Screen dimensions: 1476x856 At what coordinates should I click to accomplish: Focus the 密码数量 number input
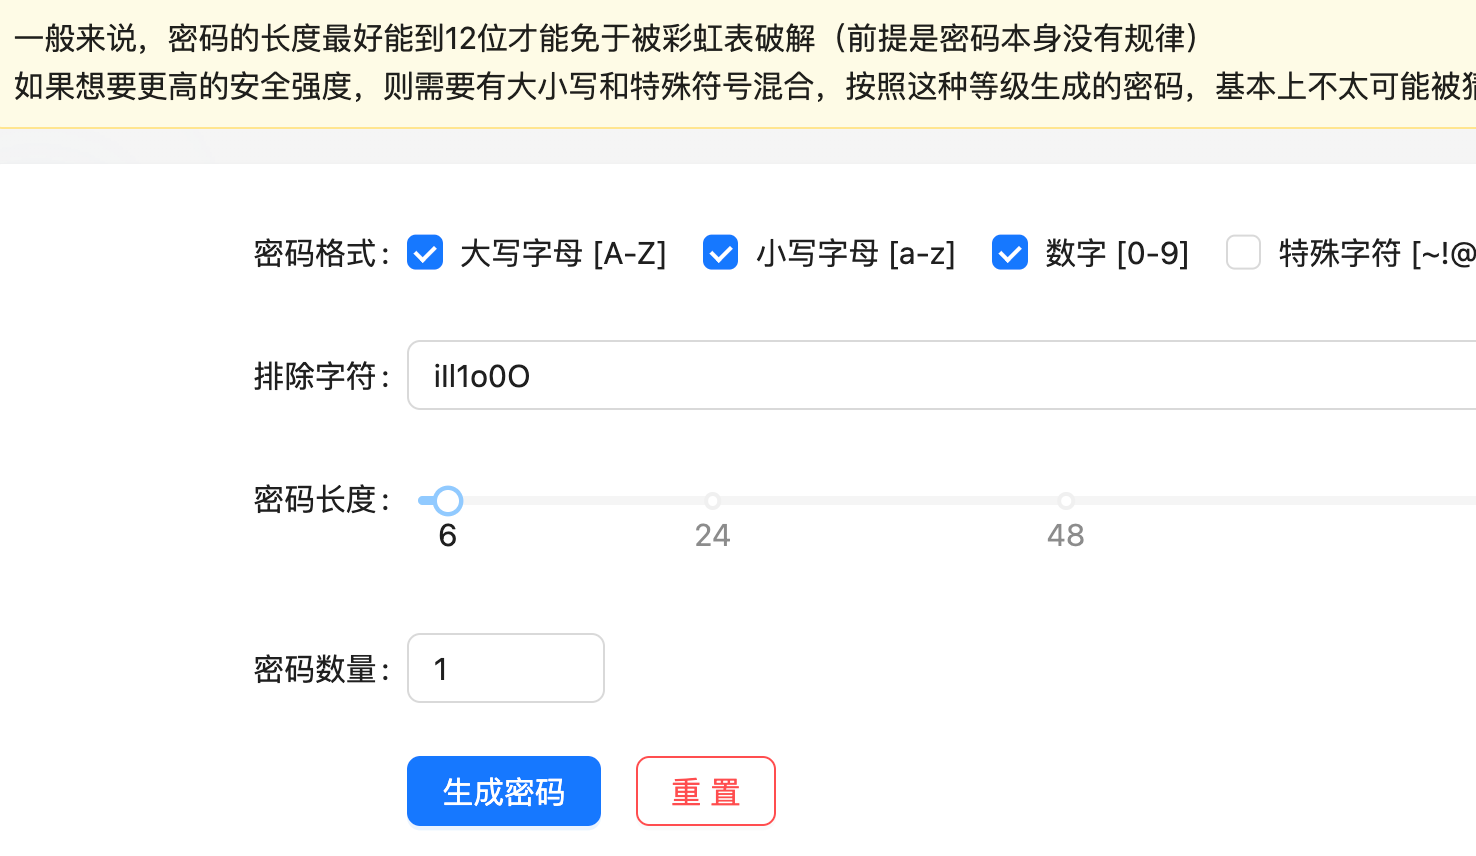click(506, 668)
